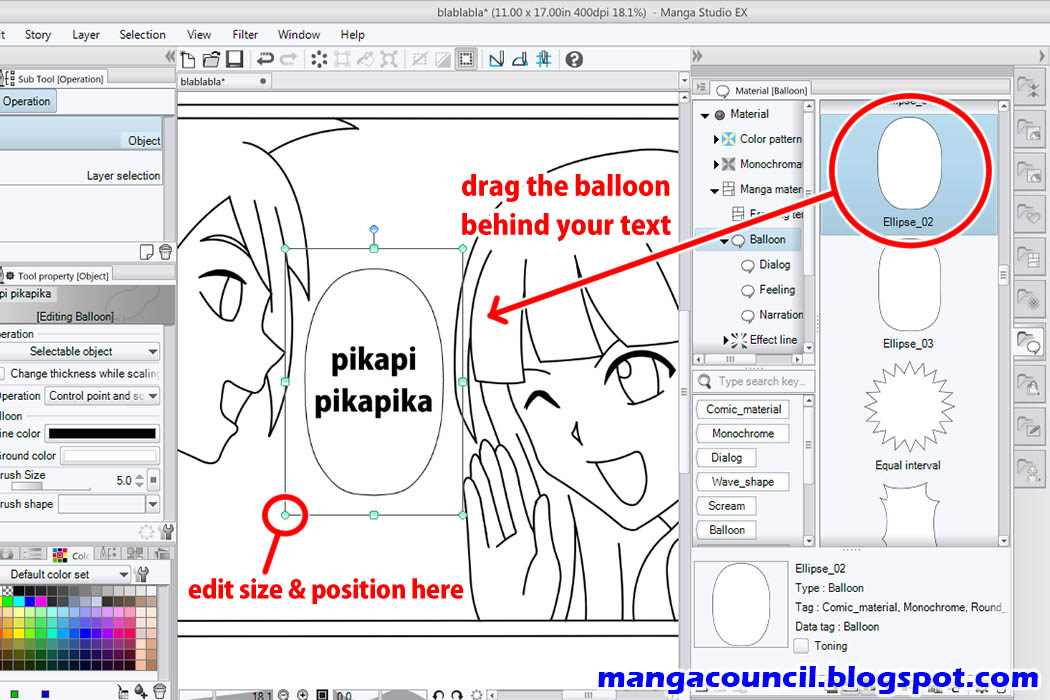This screenshot has height=700, width=1050.
Task: Open the Window menu
Action: [x=299, y=35]
